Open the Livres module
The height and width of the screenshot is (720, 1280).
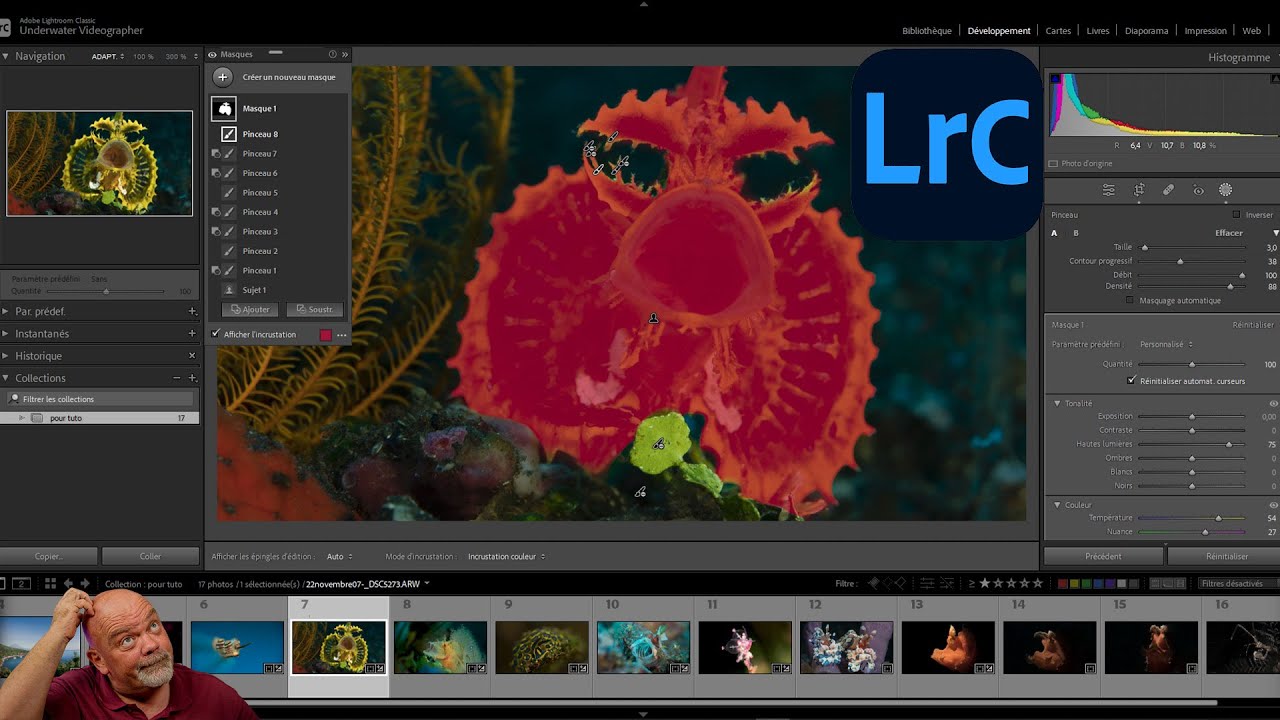point(1098,31)
